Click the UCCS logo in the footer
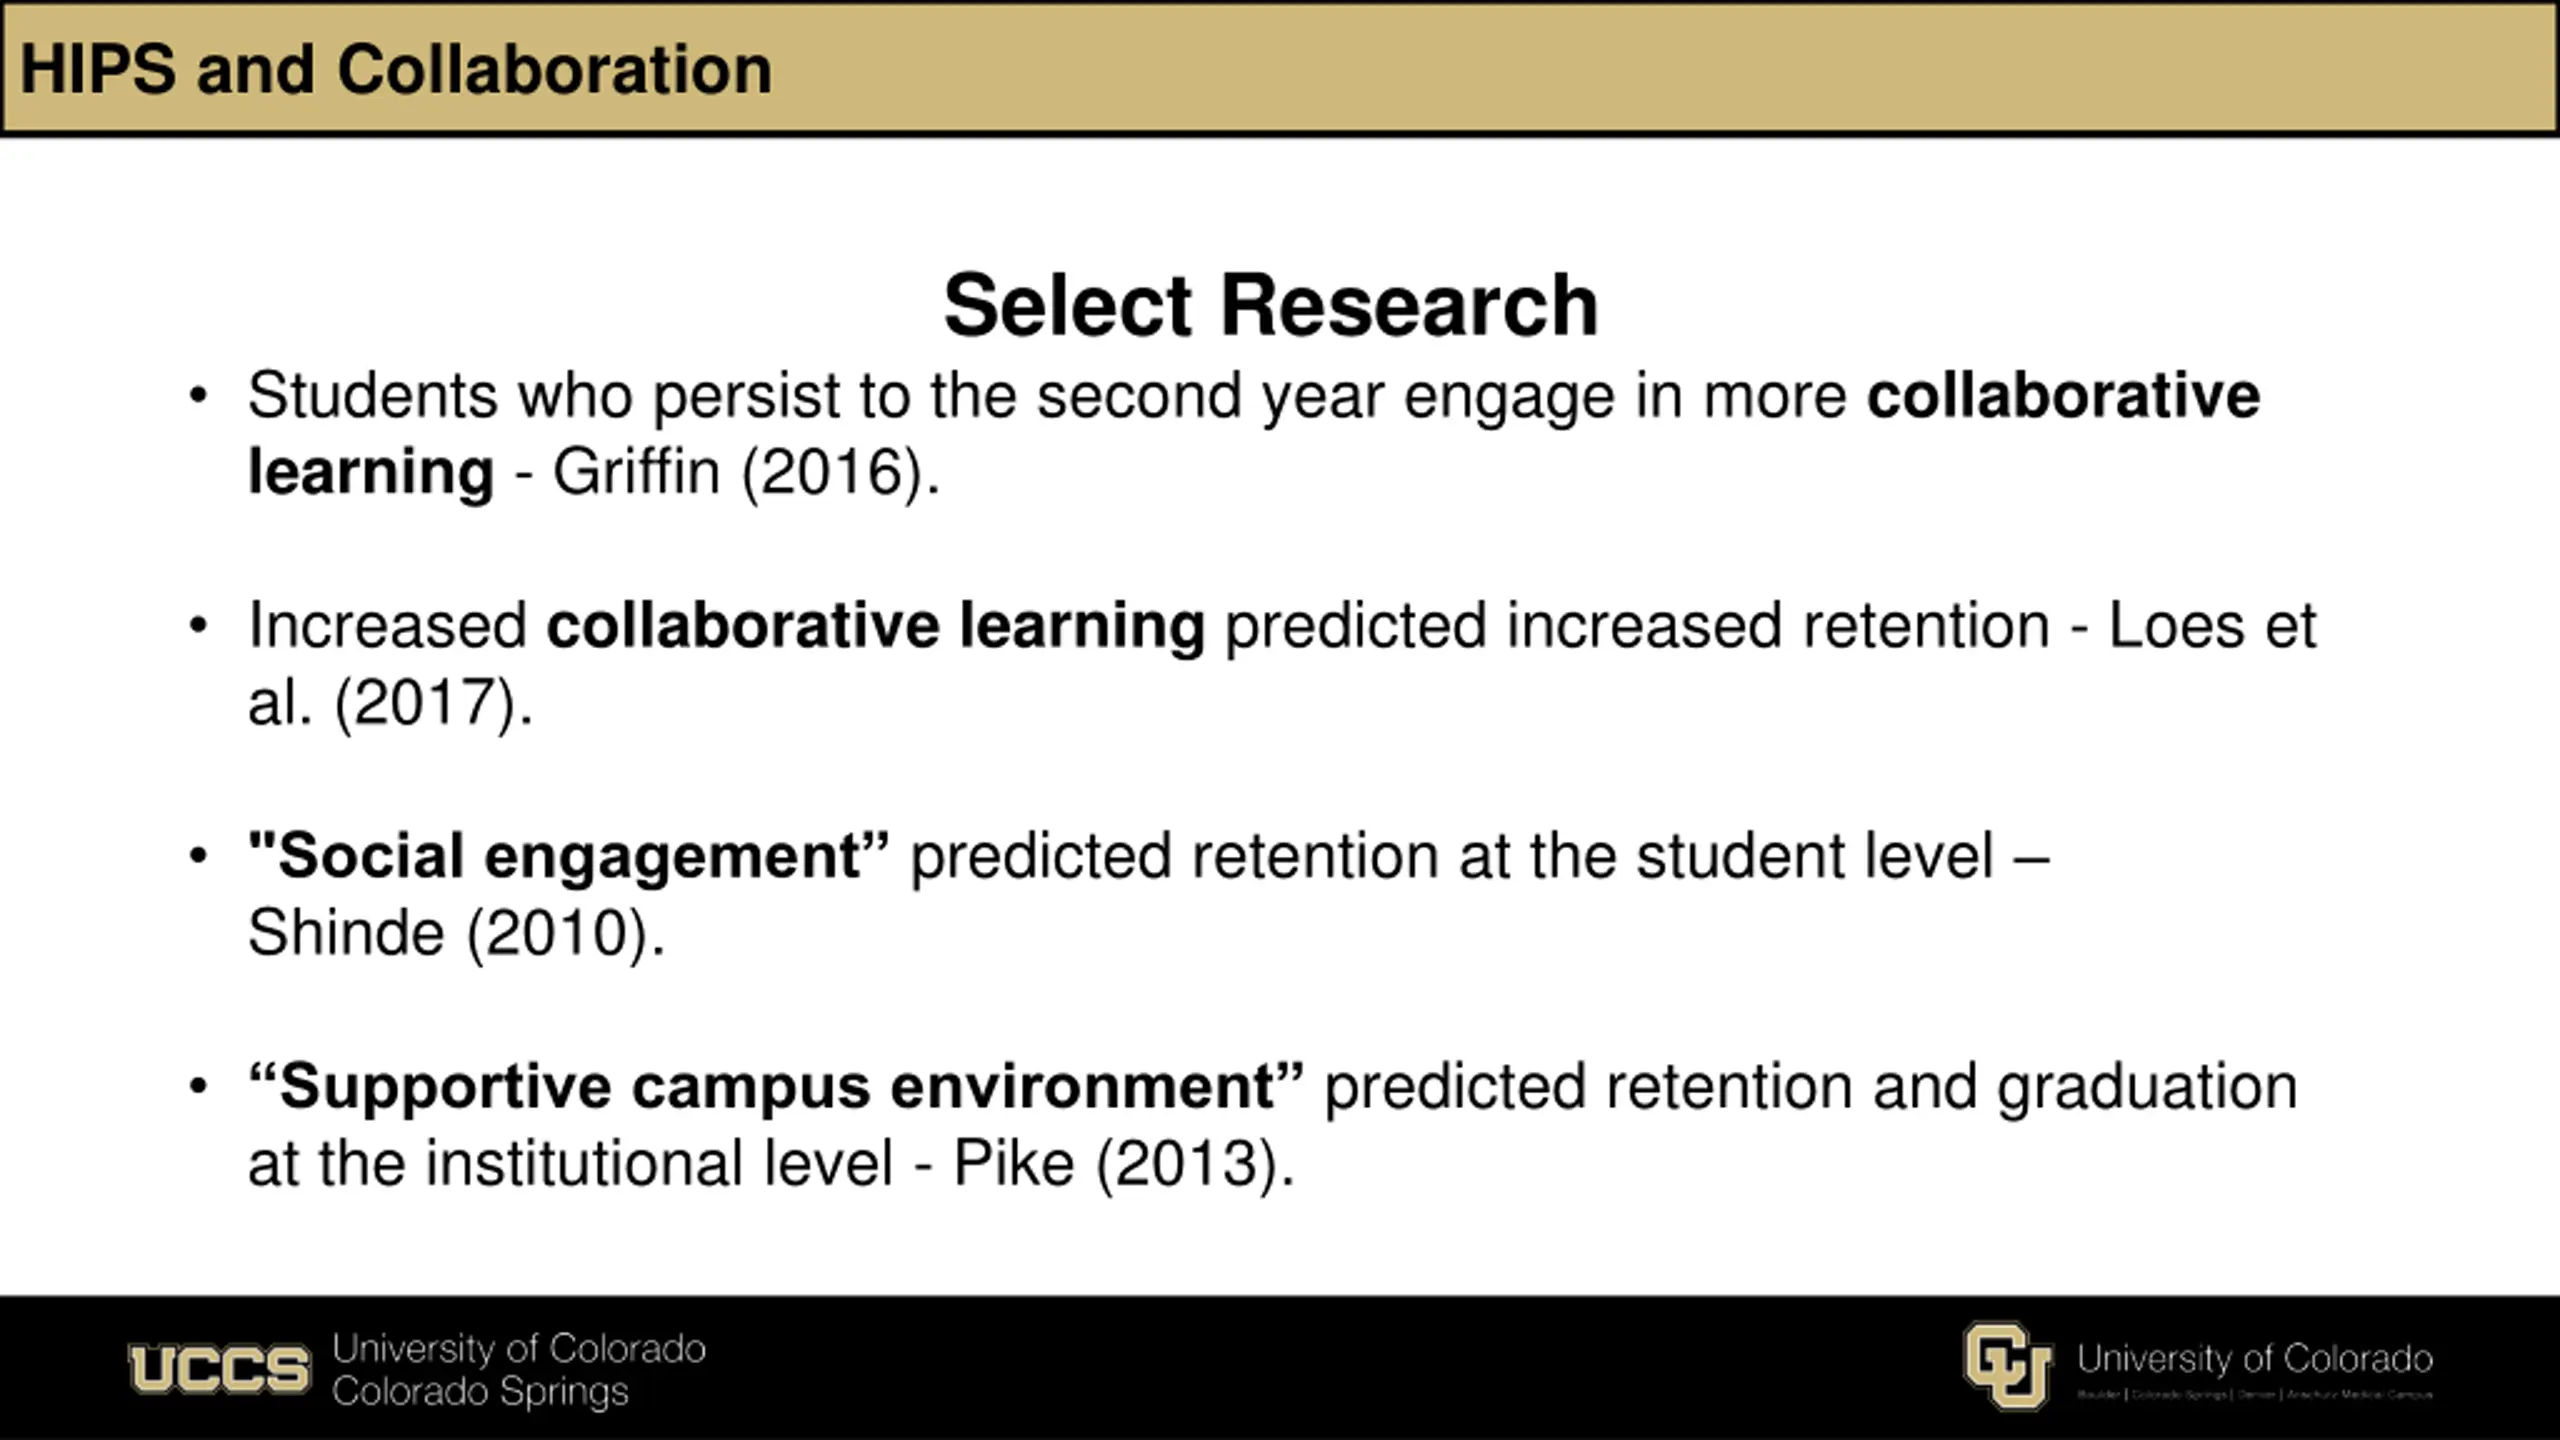 click(219, 1368)
